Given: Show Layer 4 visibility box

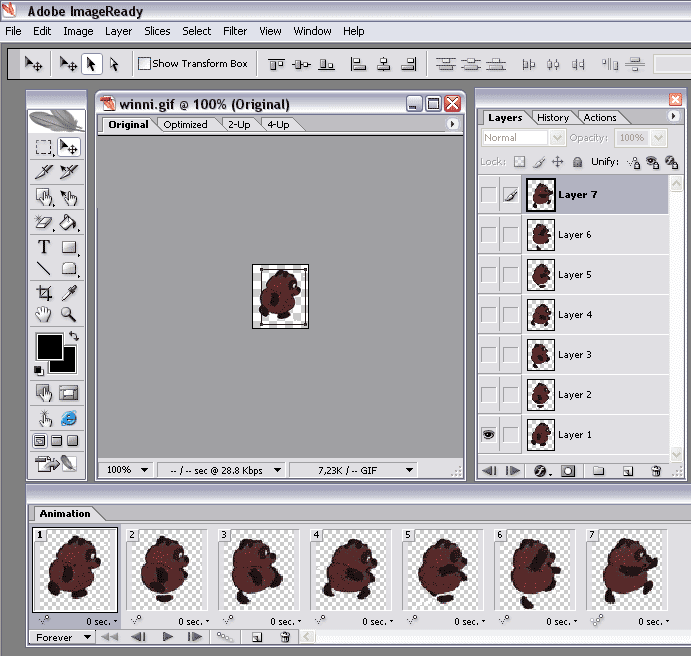Looking at the screenshot, I should coord(488,315).
